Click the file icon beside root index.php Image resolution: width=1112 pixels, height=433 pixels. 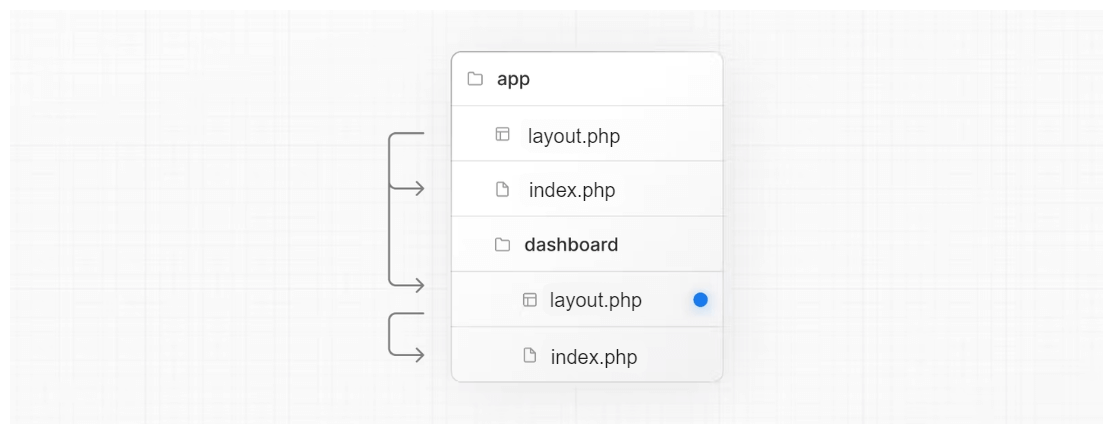pyautogui.click(x=503, y=189)
